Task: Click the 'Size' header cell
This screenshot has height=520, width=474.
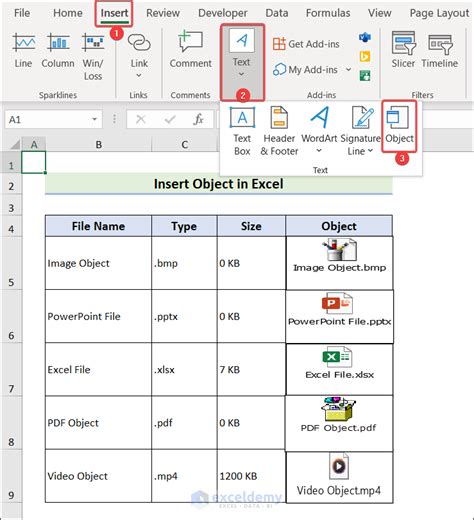Action: click(251, 226)
